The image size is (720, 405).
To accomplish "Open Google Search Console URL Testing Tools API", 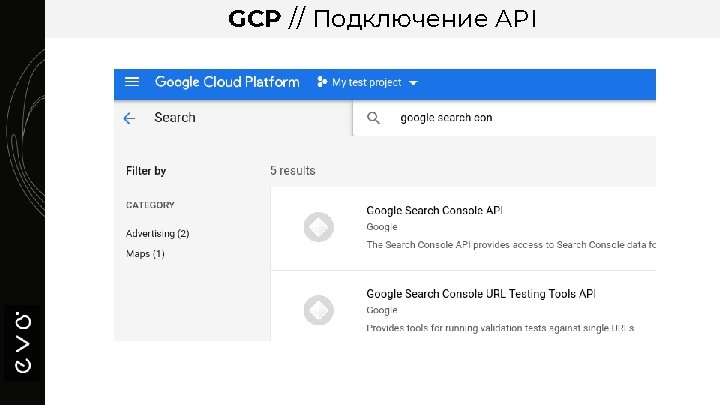I will pos(480,294).
